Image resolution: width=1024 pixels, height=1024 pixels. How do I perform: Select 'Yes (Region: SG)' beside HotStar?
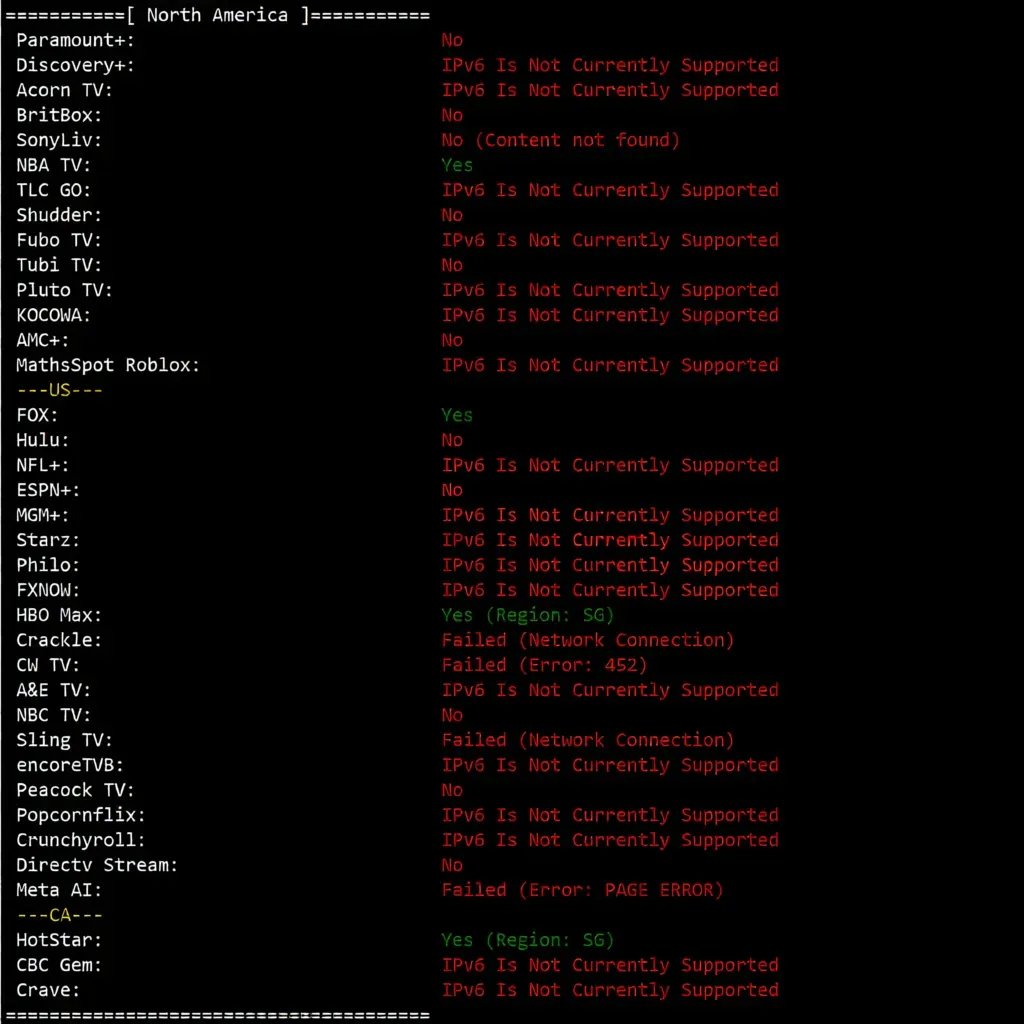pyautogui.click(x=528, y=940)
